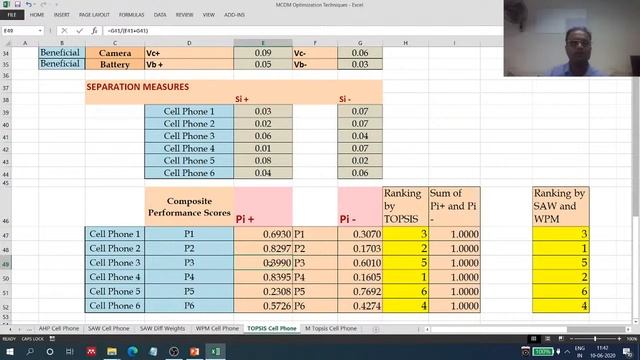Click the next-sheet navigation arrow
Screen dimensions: 640x360
tap(19, 329)
